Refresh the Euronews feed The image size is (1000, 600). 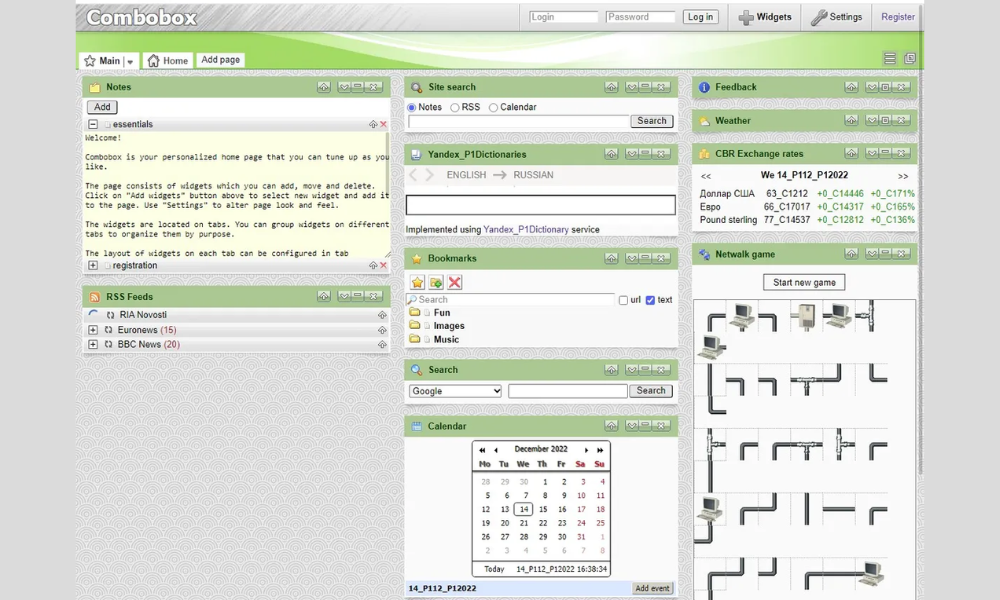[108, 330]
